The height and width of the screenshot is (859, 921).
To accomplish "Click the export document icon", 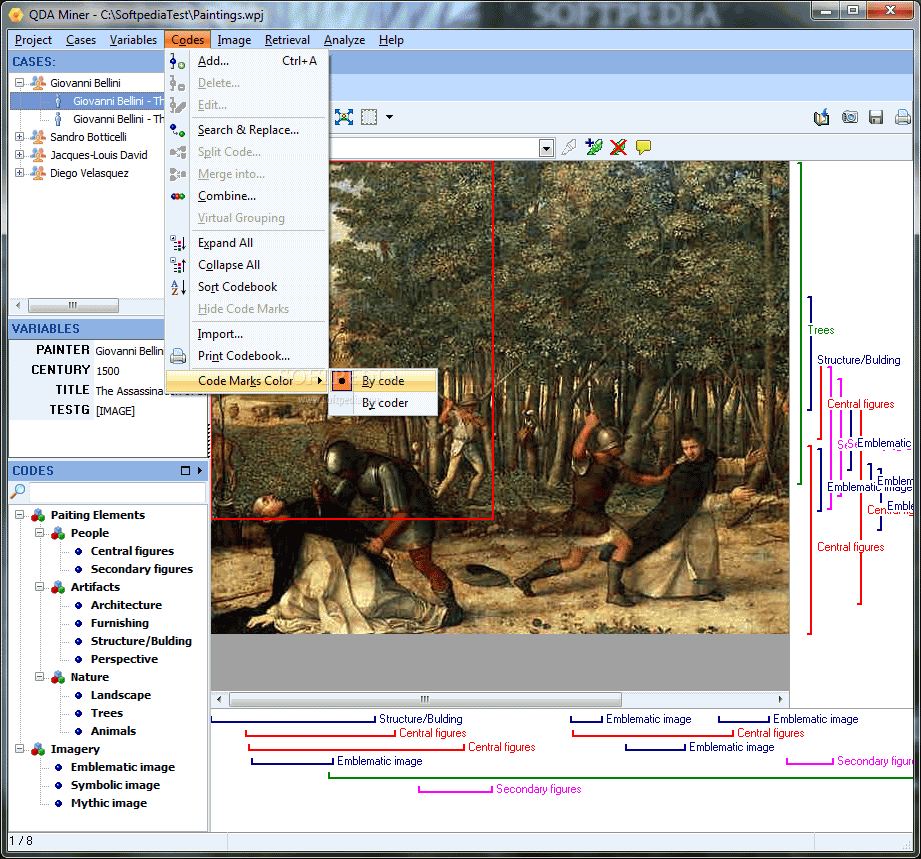I will 822,118.
